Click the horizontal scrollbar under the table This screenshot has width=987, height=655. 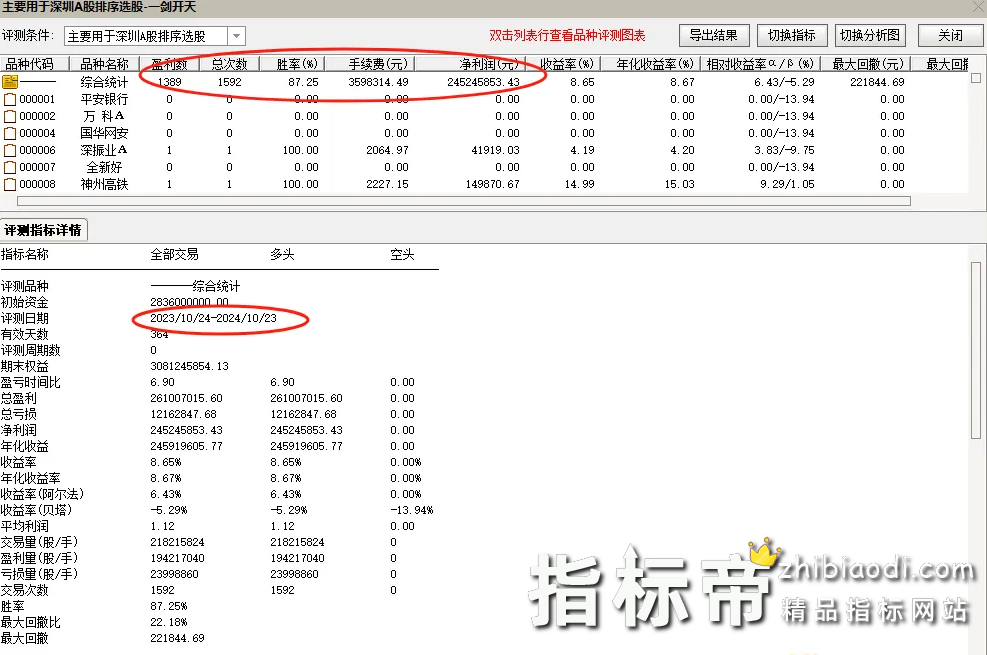(464, 201)
